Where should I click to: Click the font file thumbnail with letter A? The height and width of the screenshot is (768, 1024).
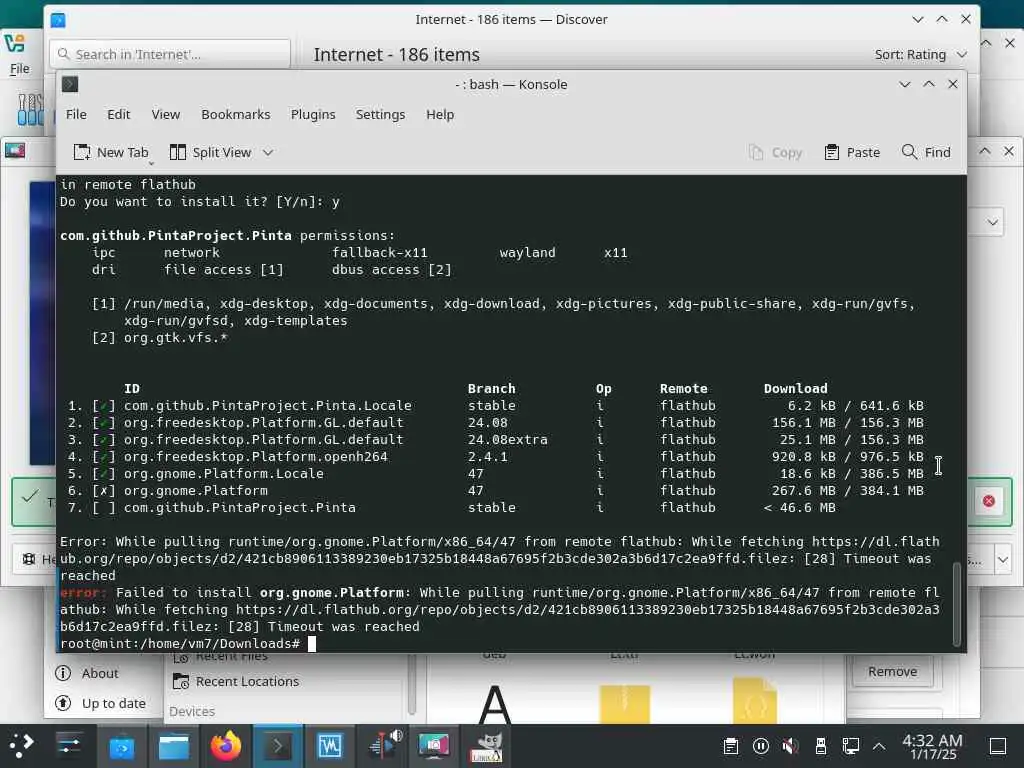[494, 704]
